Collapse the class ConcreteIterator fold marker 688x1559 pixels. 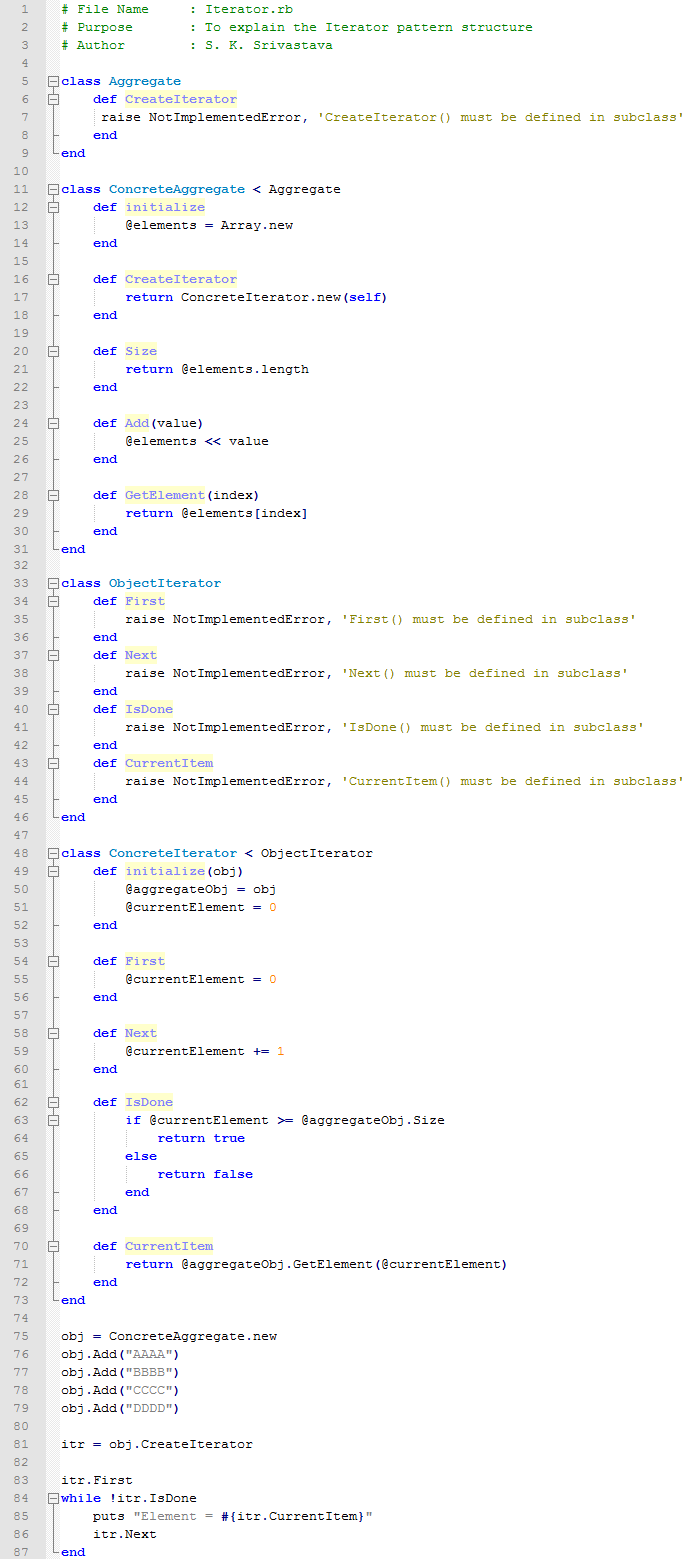52,854
